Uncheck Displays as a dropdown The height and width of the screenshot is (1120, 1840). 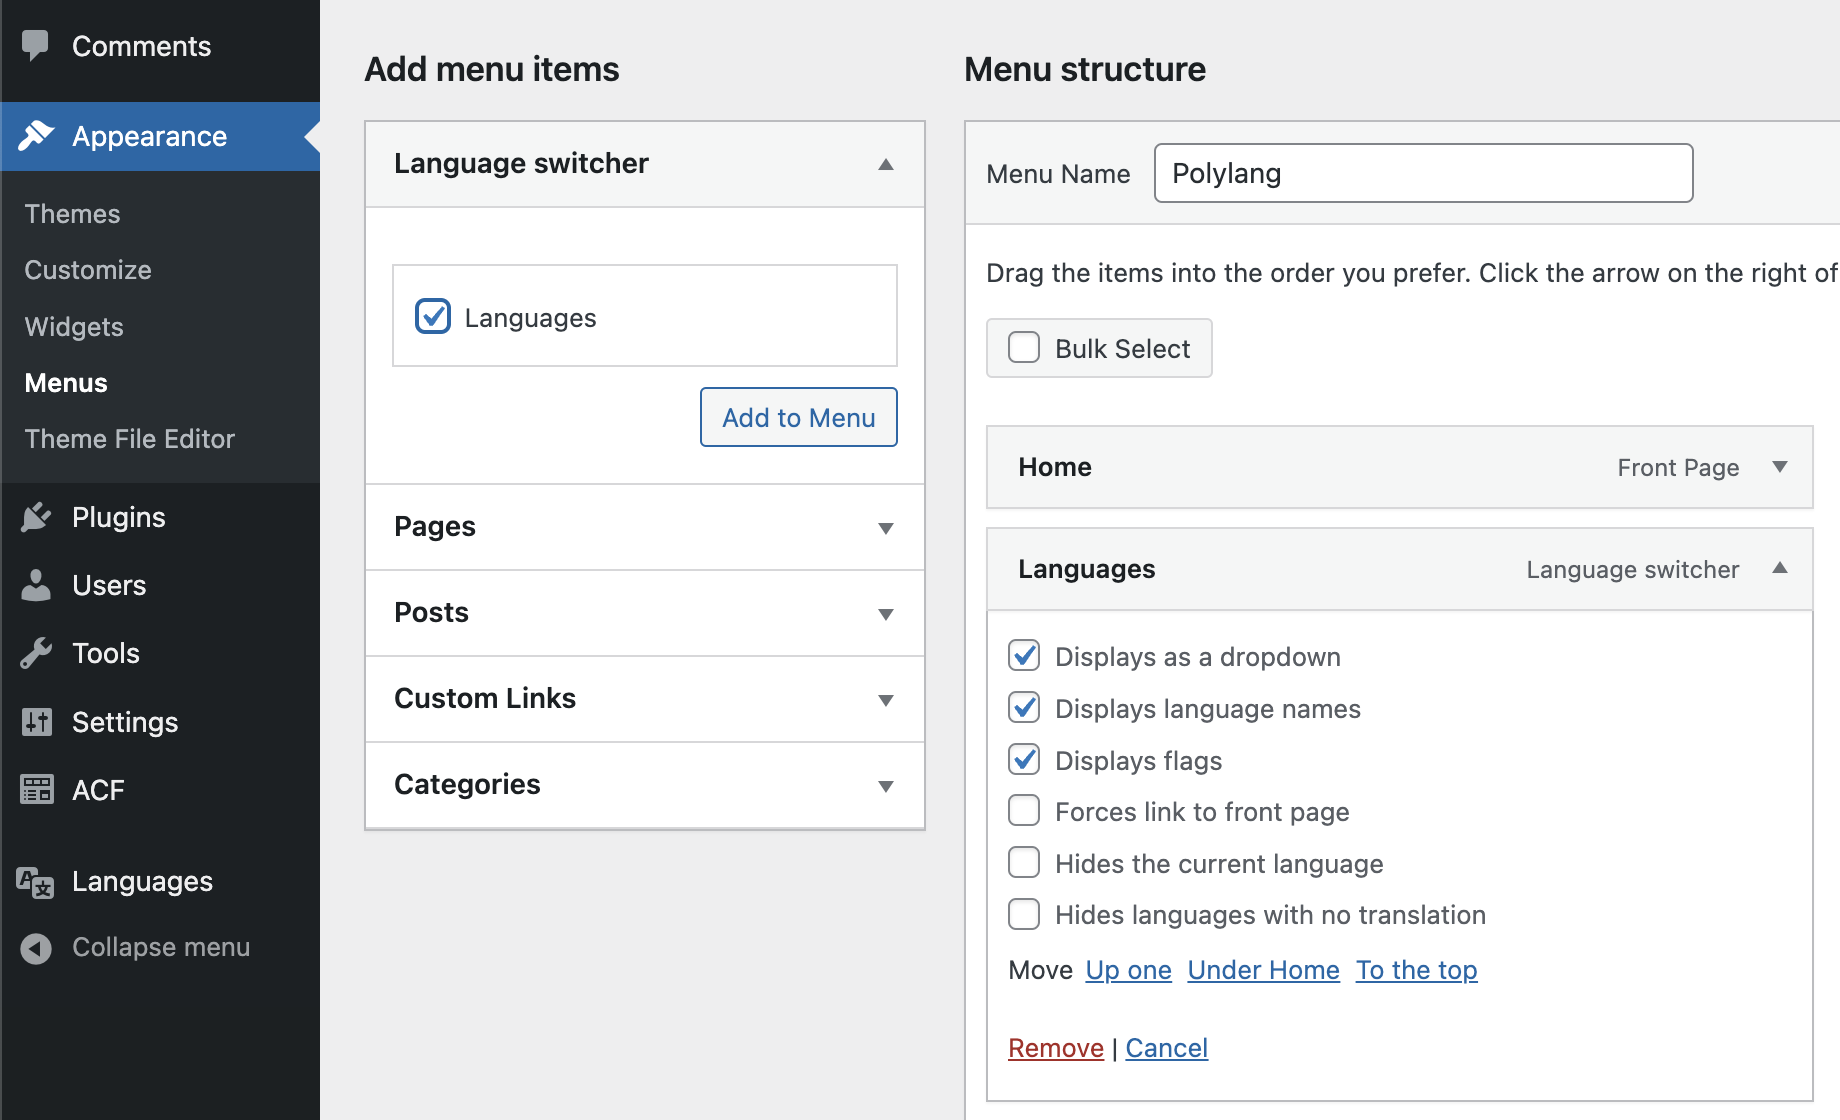coord(1024,656)
